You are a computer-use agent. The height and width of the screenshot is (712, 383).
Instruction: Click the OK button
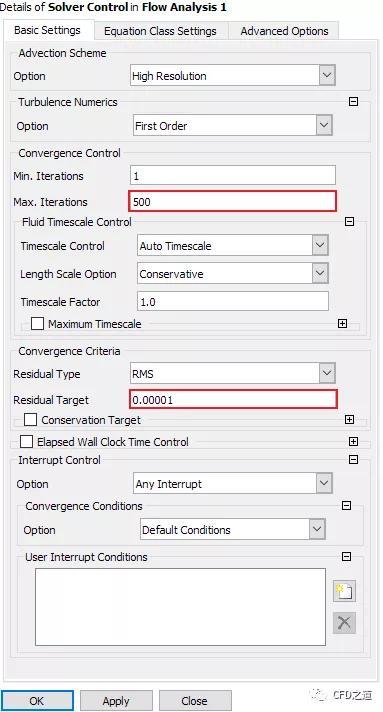coord(37,701)
